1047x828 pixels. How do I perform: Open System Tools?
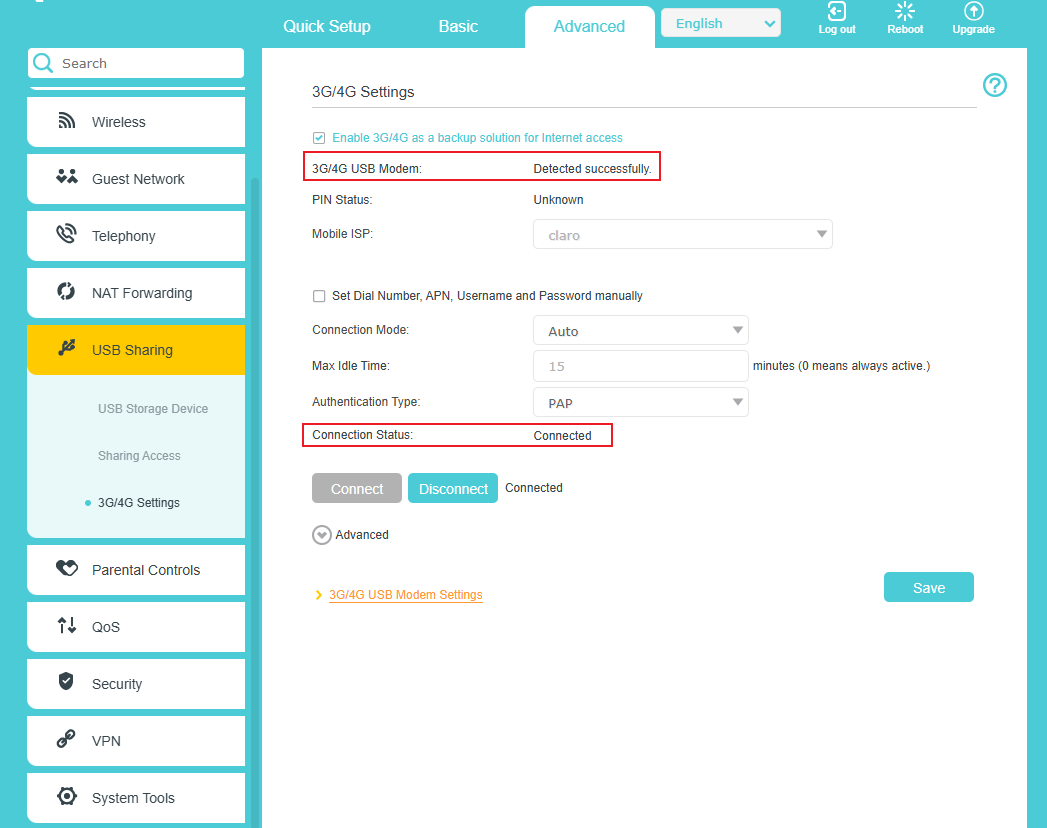[x=135, y=797]
